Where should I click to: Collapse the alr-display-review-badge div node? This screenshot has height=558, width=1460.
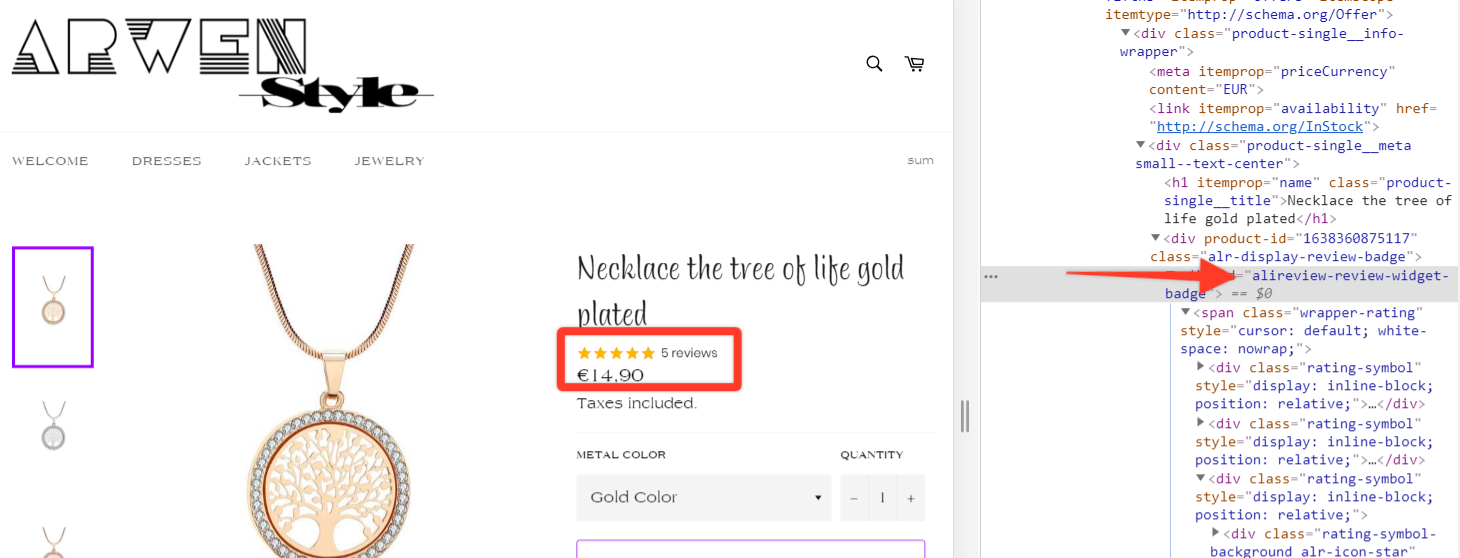click(1156, 238)
